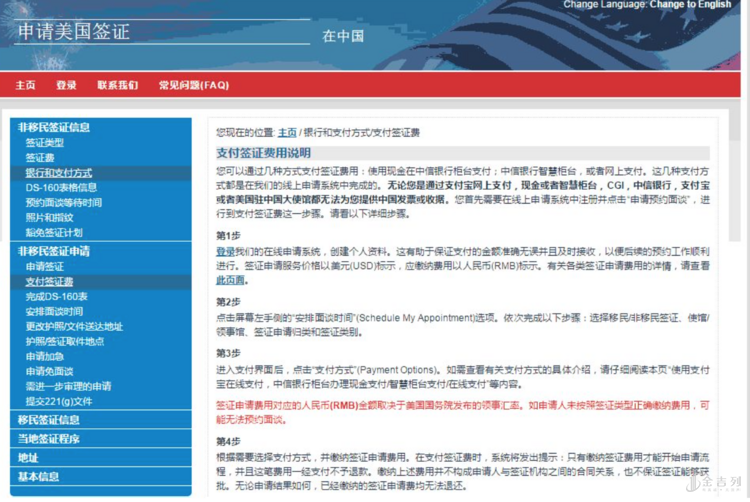Expand the 地址 sidebar section
The image size is (750, 502).
coord(28,458)
